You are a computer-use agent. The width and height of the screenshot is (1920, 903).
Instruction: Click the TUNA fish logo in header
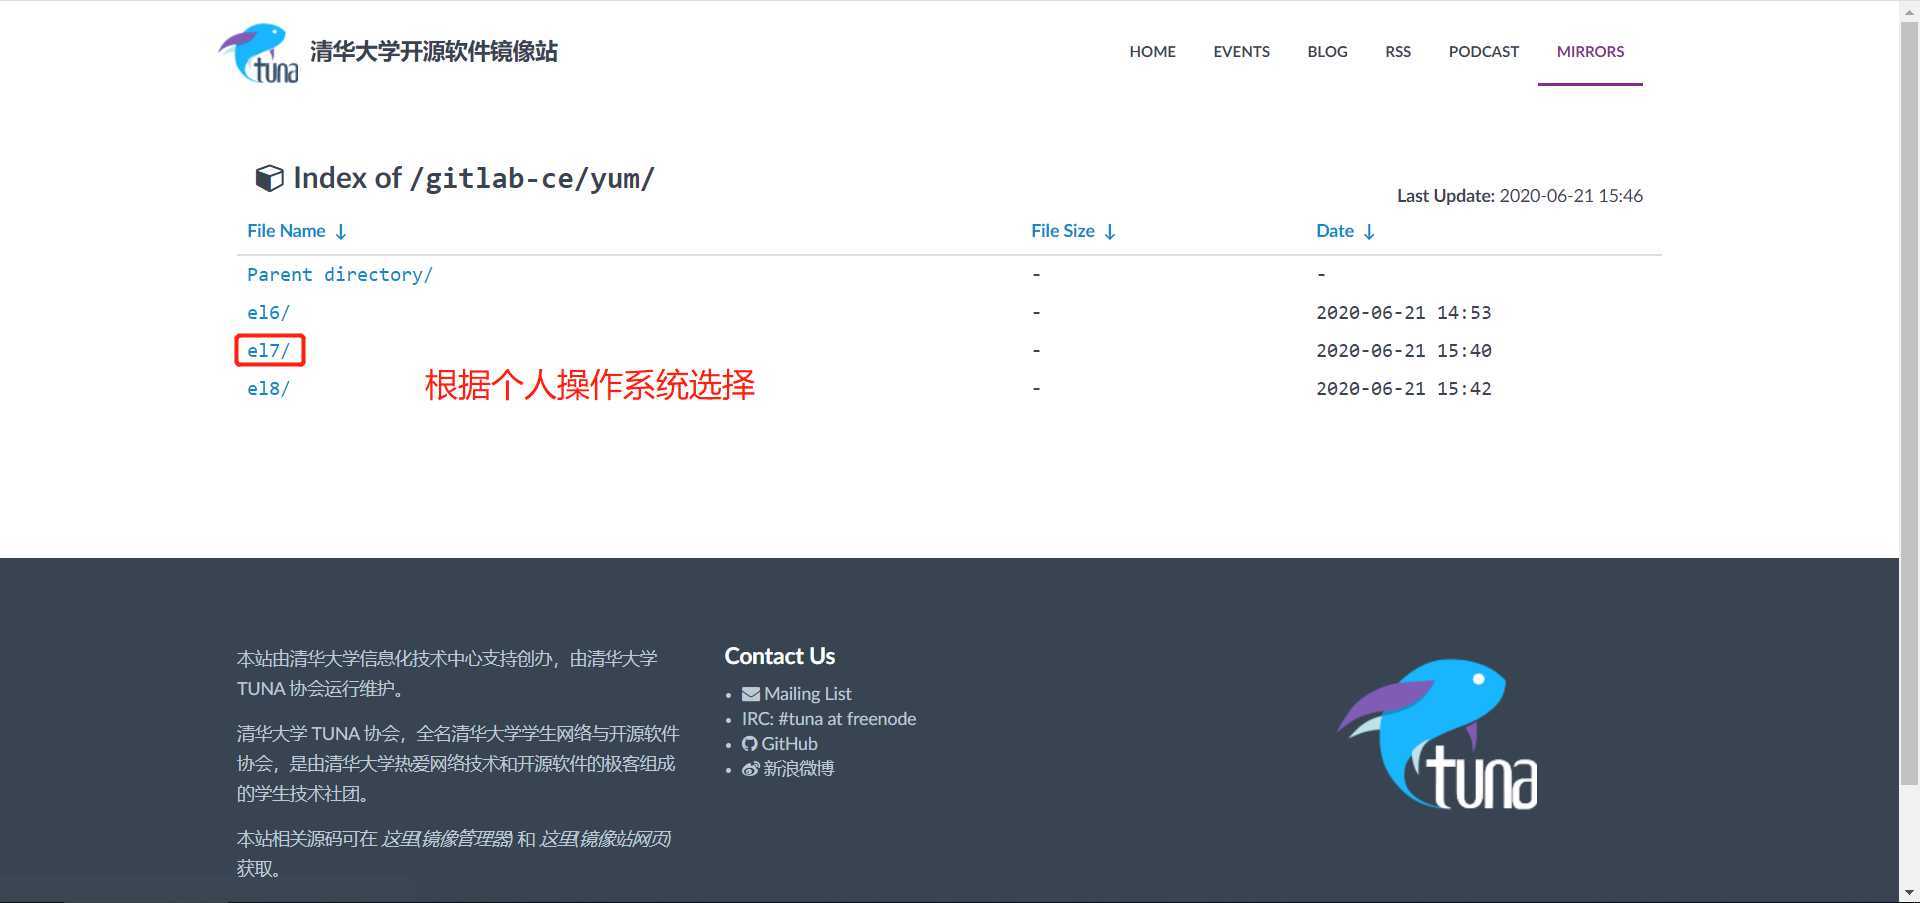point(258,53)
